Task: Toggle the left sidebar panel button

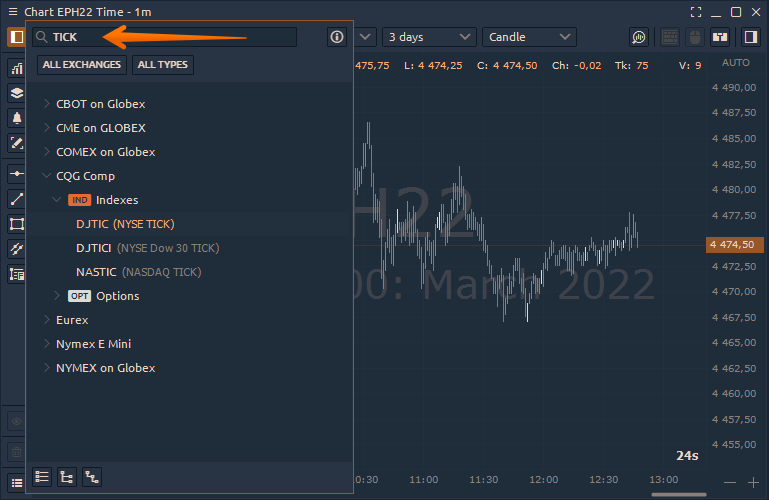Action: [16, 37]
